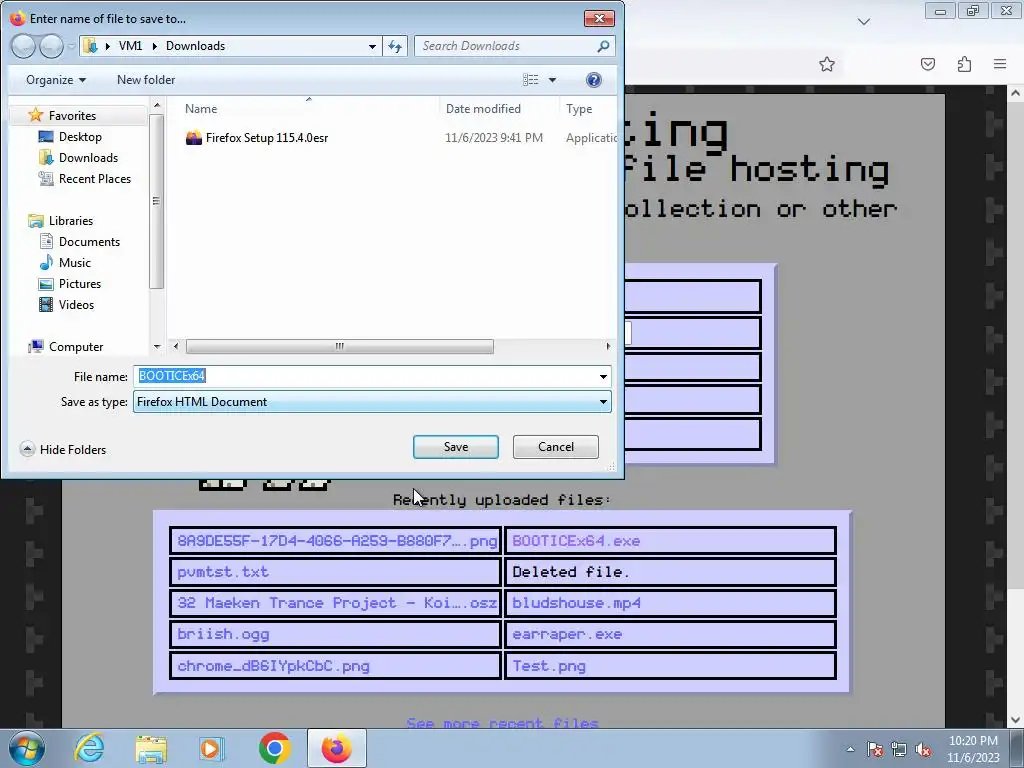The width and height of the screenshot is (1024, 768).
Task: Select Favorites in the navigation pane
Action: coord(72,116)
